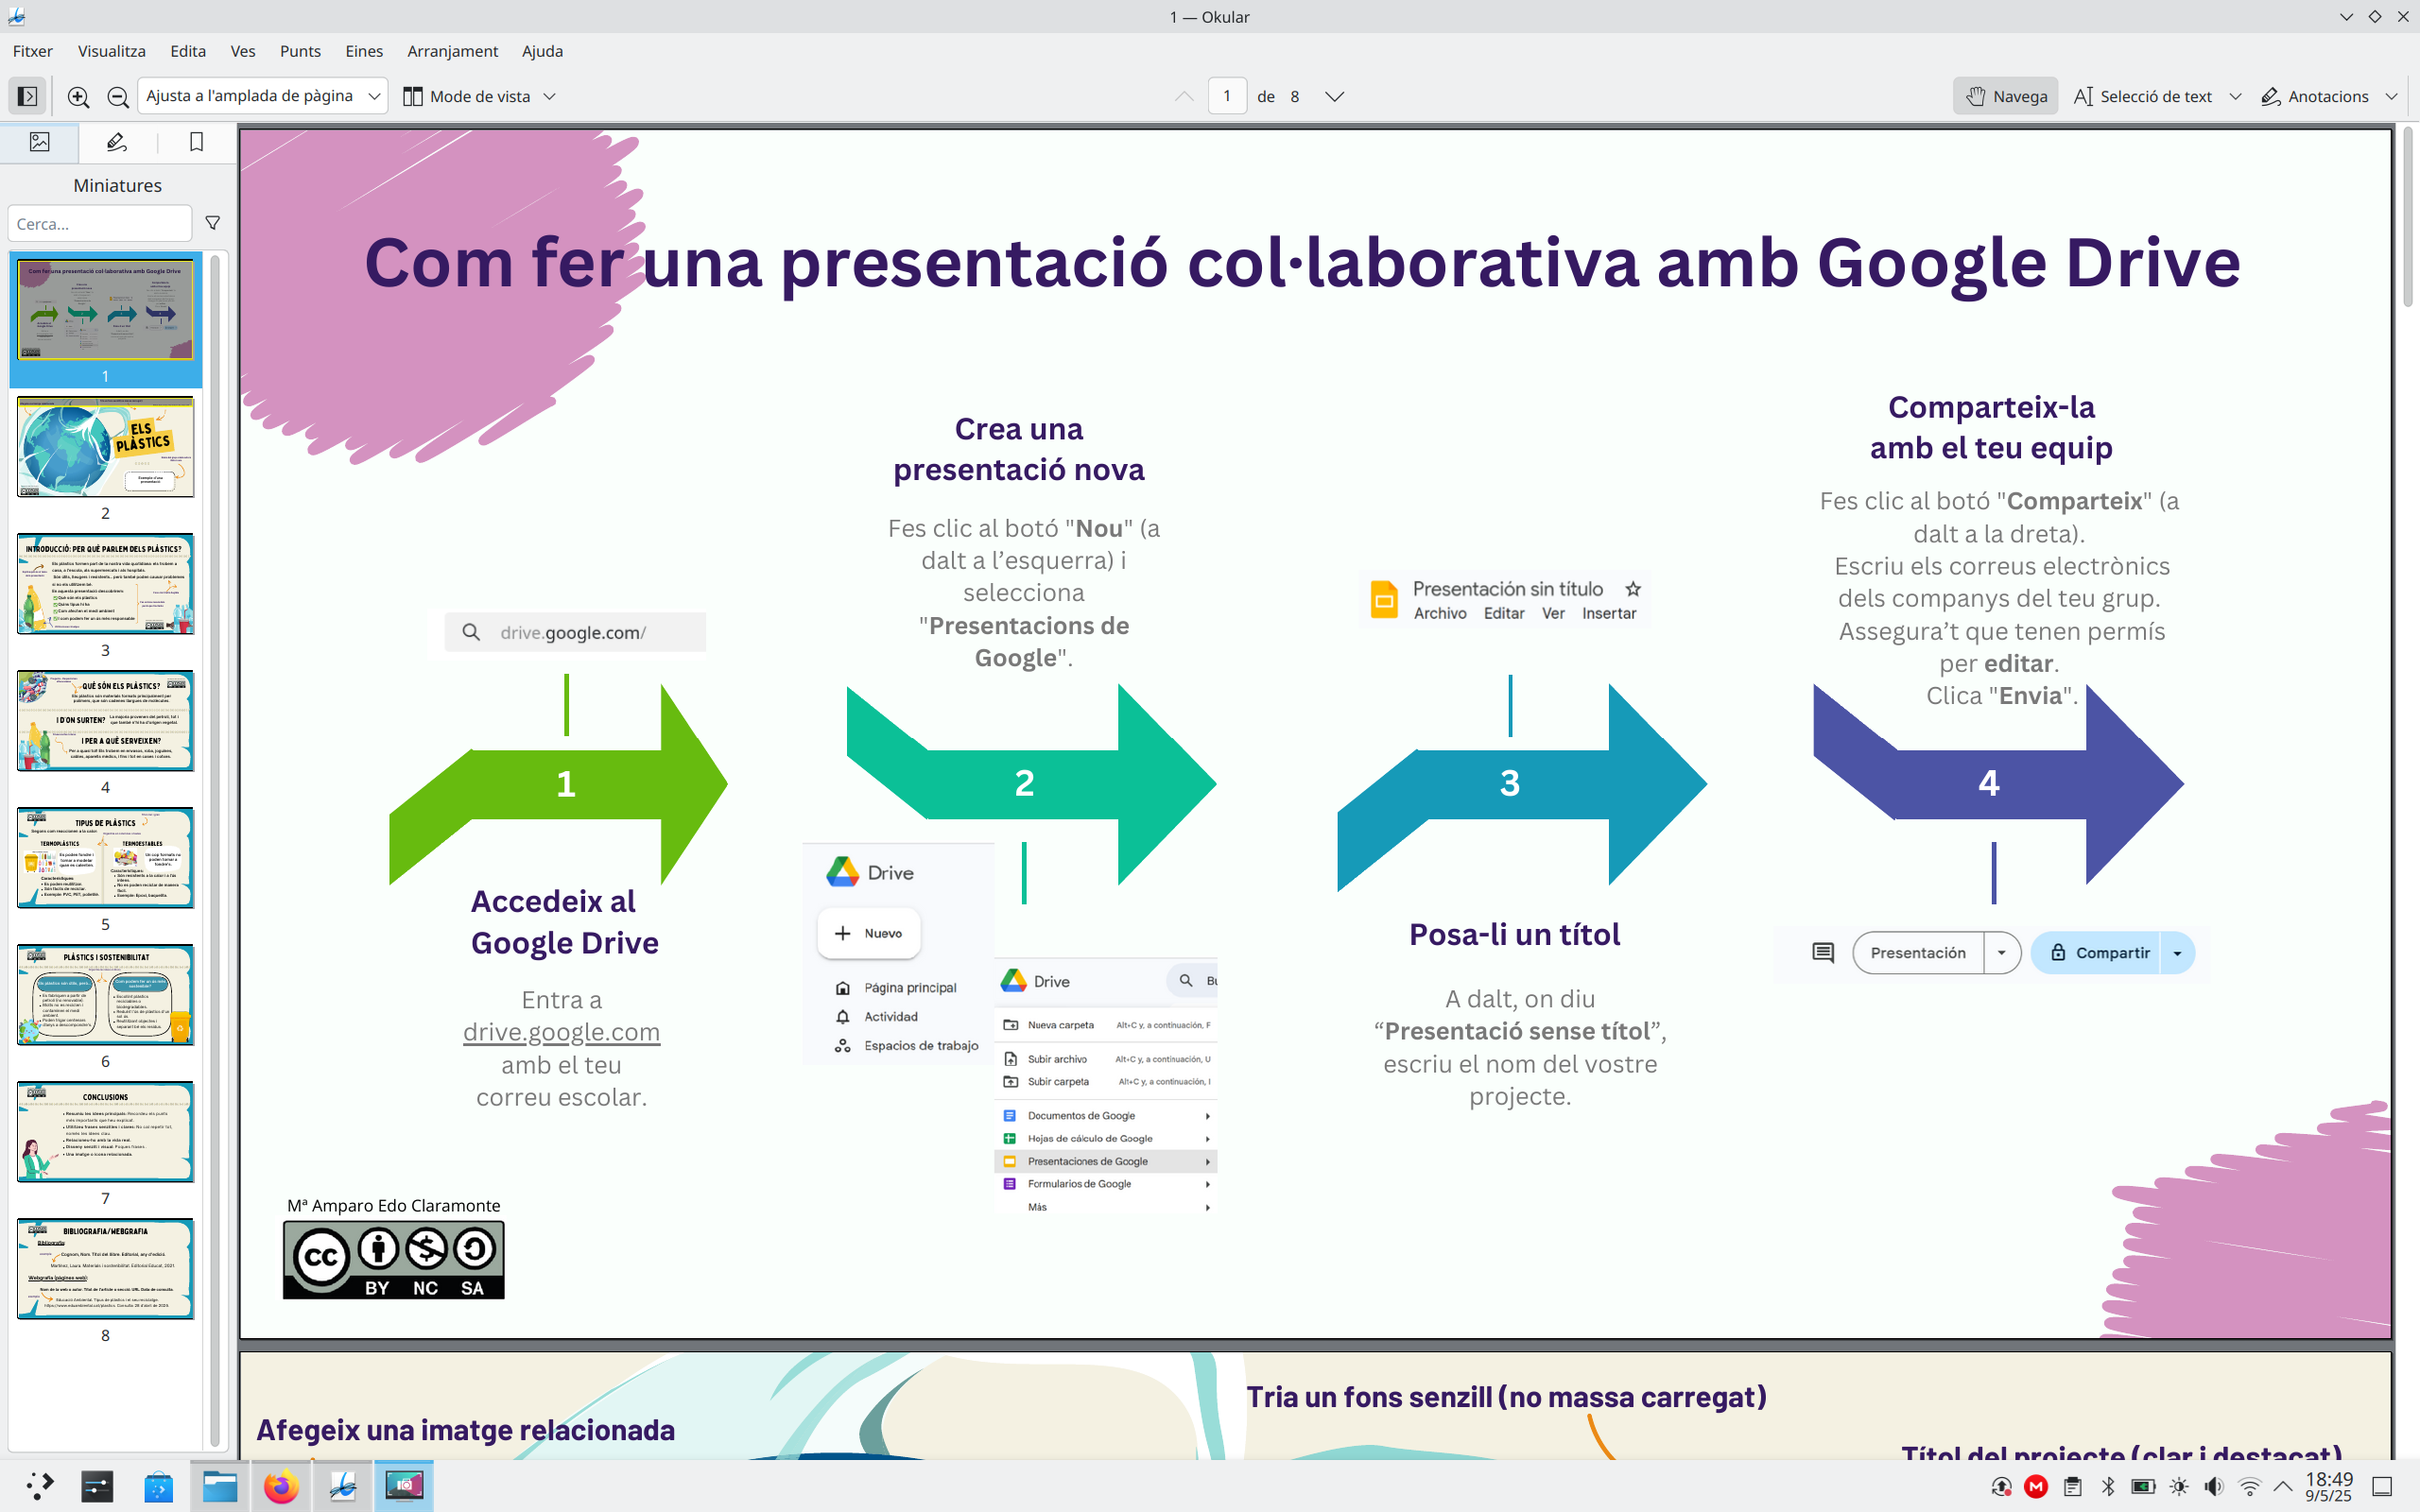
Task: Toggle the sidebar panel button
Action: [x=28, y=96]
